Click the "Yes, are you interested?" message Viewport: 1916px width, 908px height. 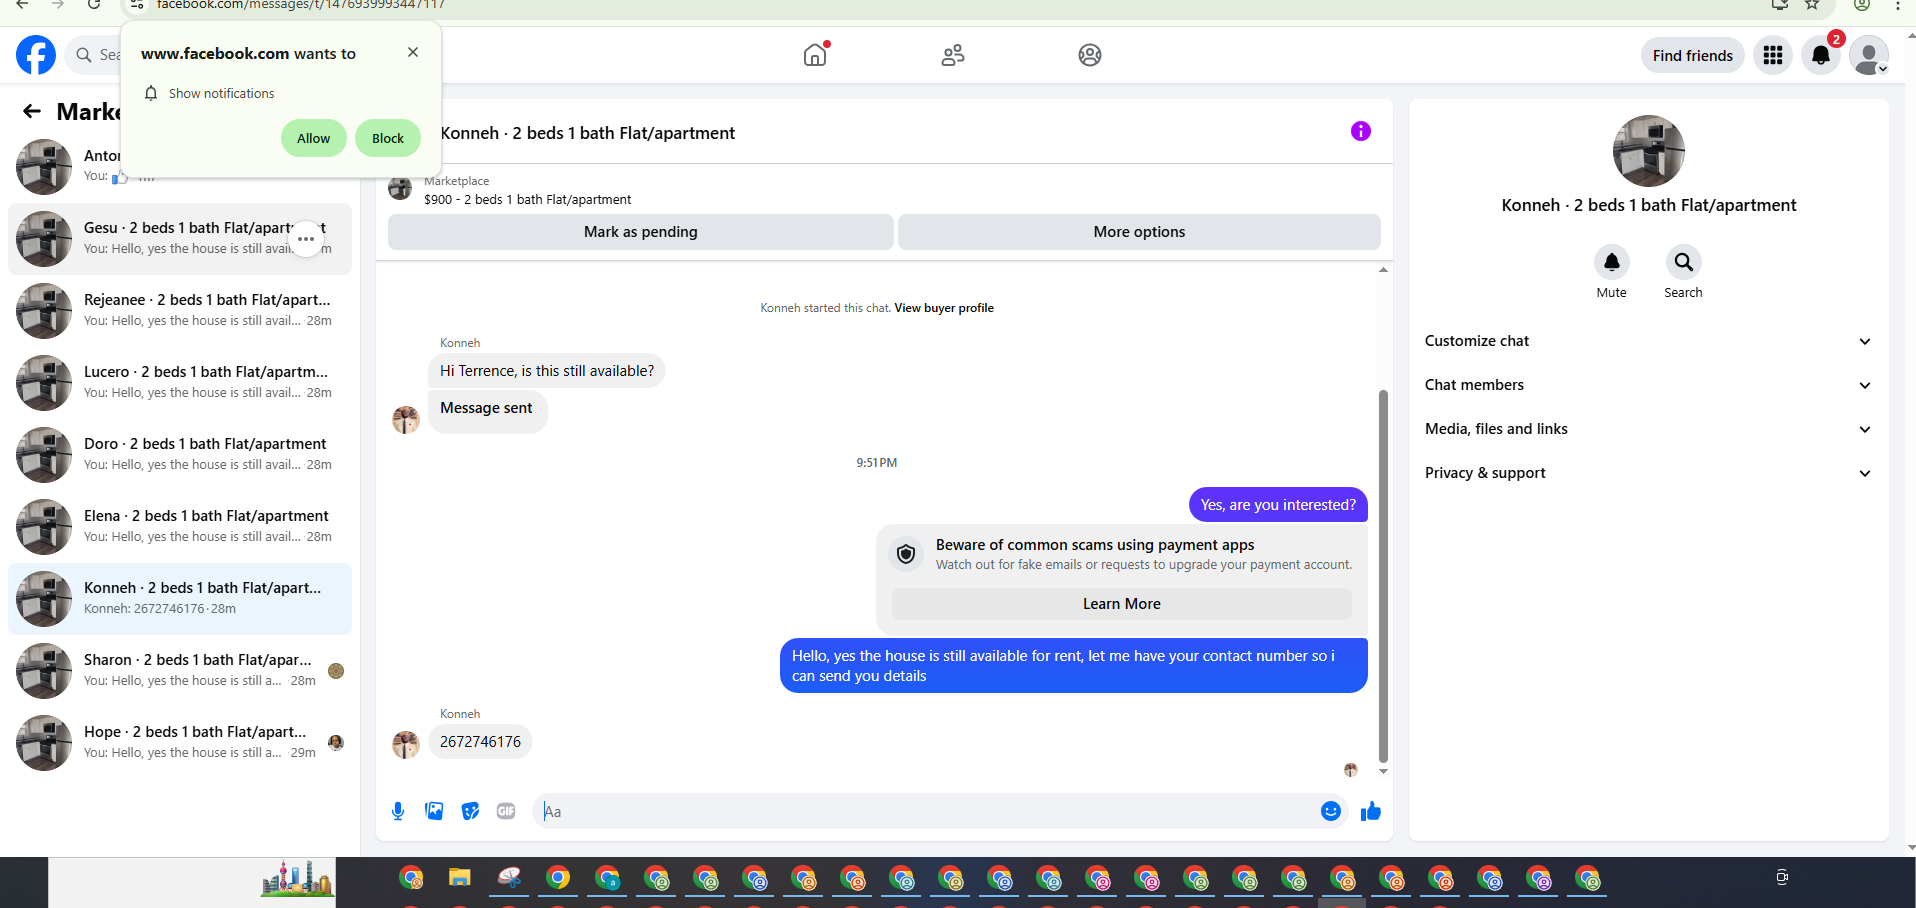click(x=1278, y=505)
